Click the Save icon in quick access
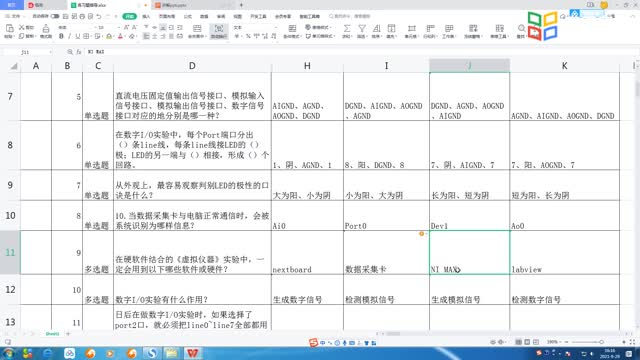The image size is (640, 360). pos(66,16)
